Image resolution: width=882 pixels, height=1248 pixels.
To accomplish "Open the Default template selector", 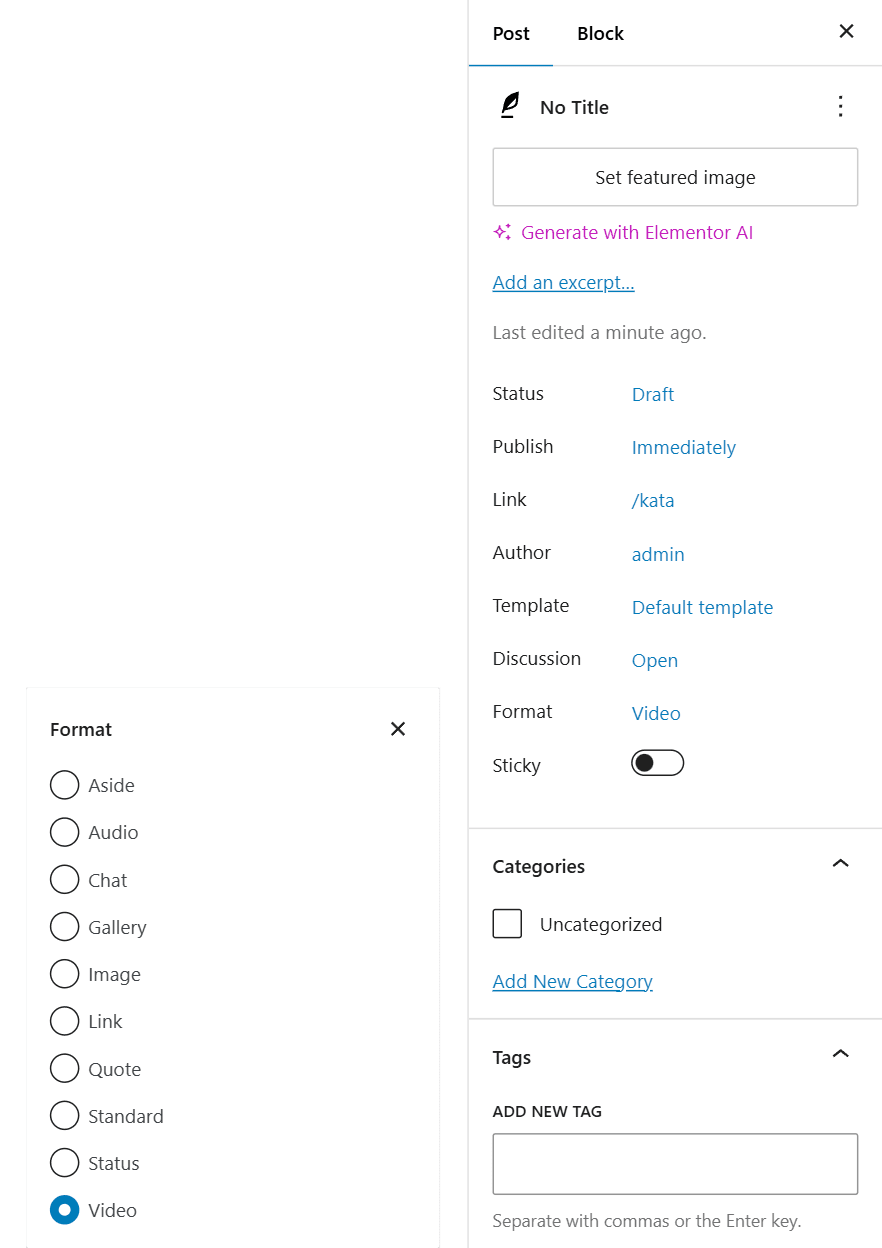I will [702, 607].
